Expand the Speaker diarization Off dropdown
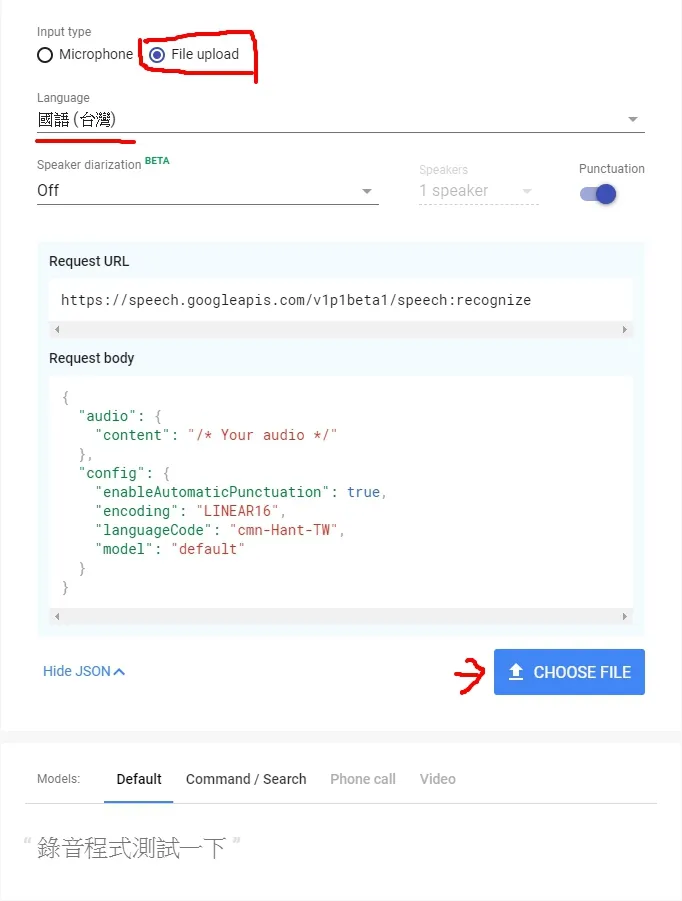 point(207,191)
